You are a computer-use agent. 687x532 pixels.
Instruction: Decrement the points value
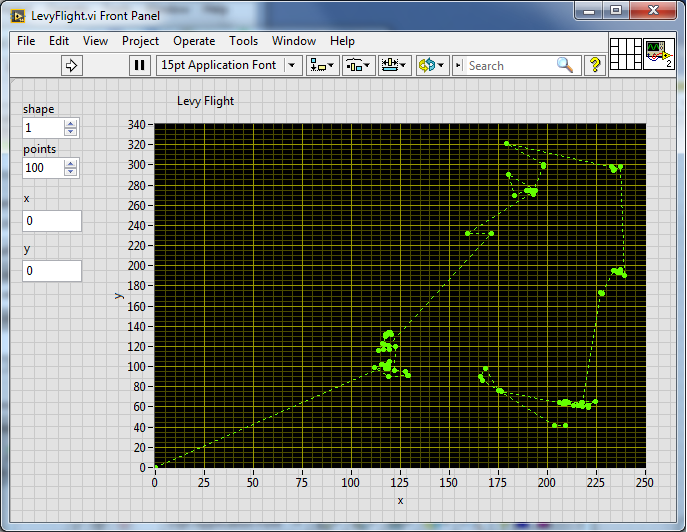pos(70,172)
